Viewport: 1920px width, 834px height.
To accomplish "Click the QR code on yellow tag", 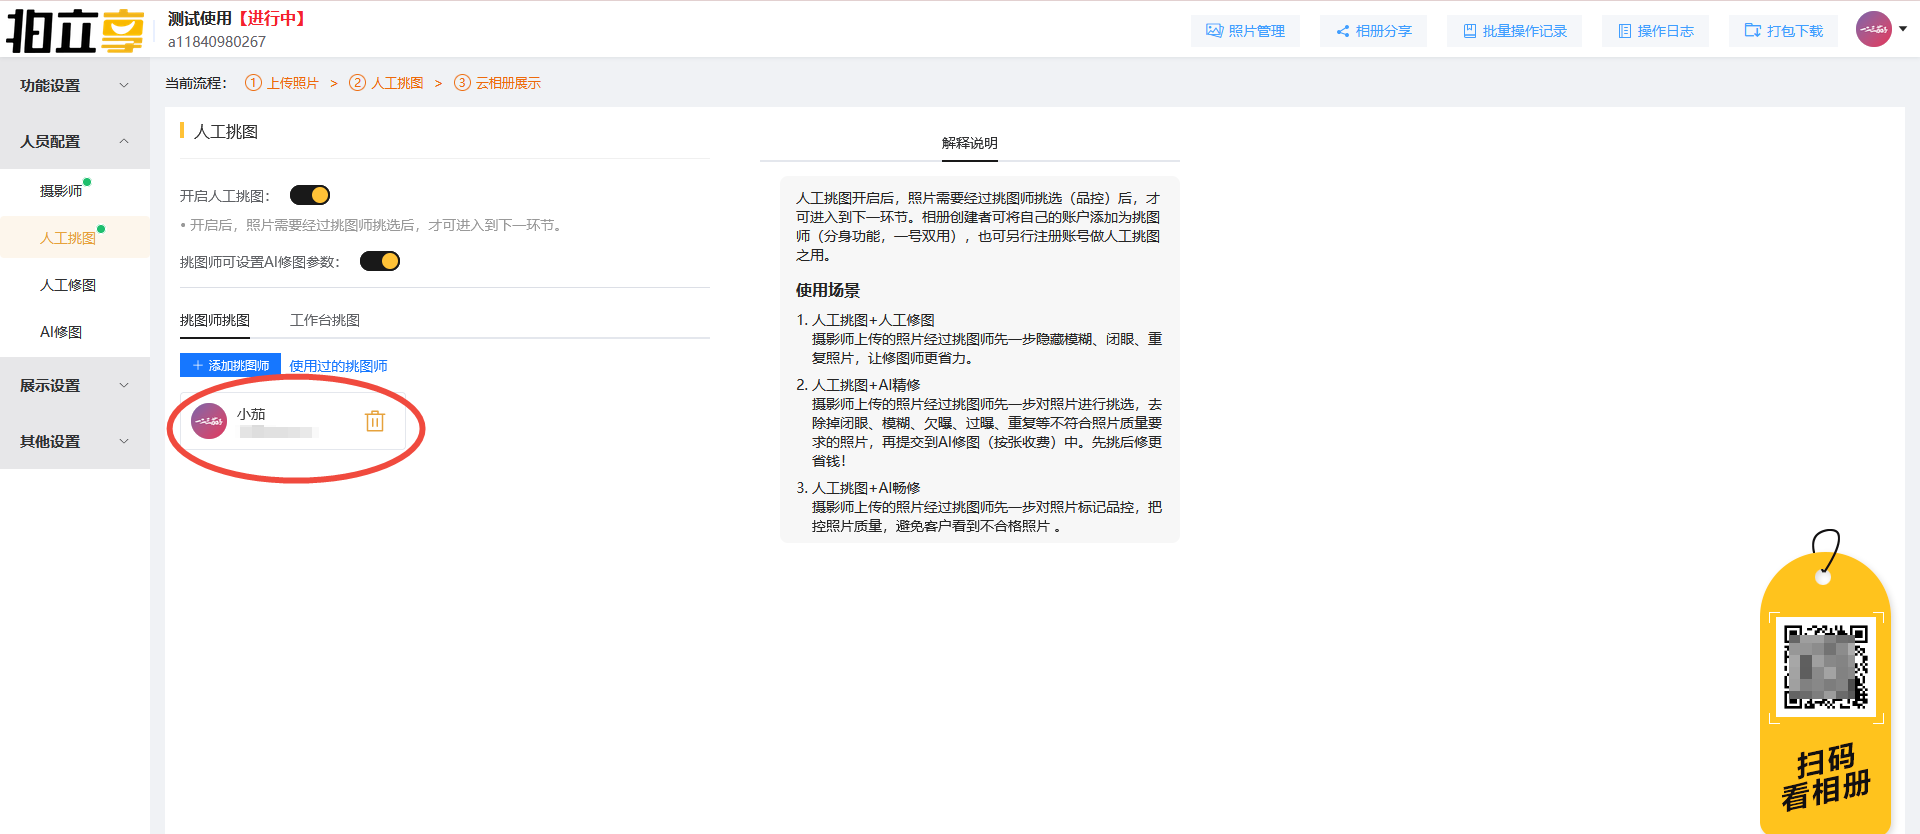I will point(1825,667).
